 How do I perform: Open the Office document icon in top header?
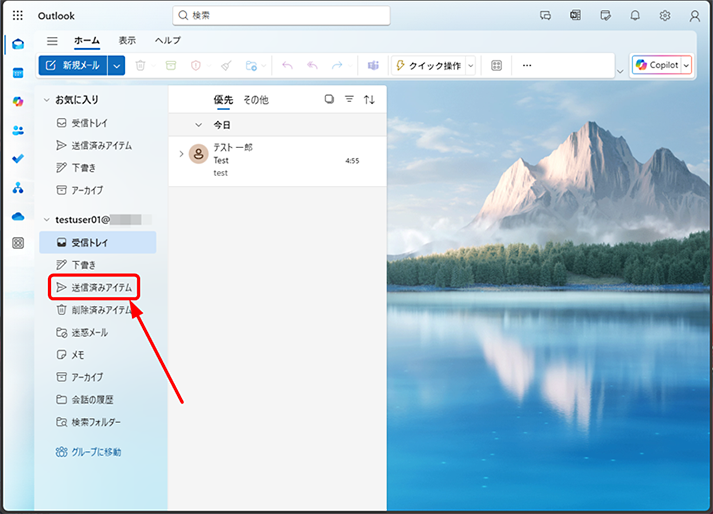pos(575,16)
